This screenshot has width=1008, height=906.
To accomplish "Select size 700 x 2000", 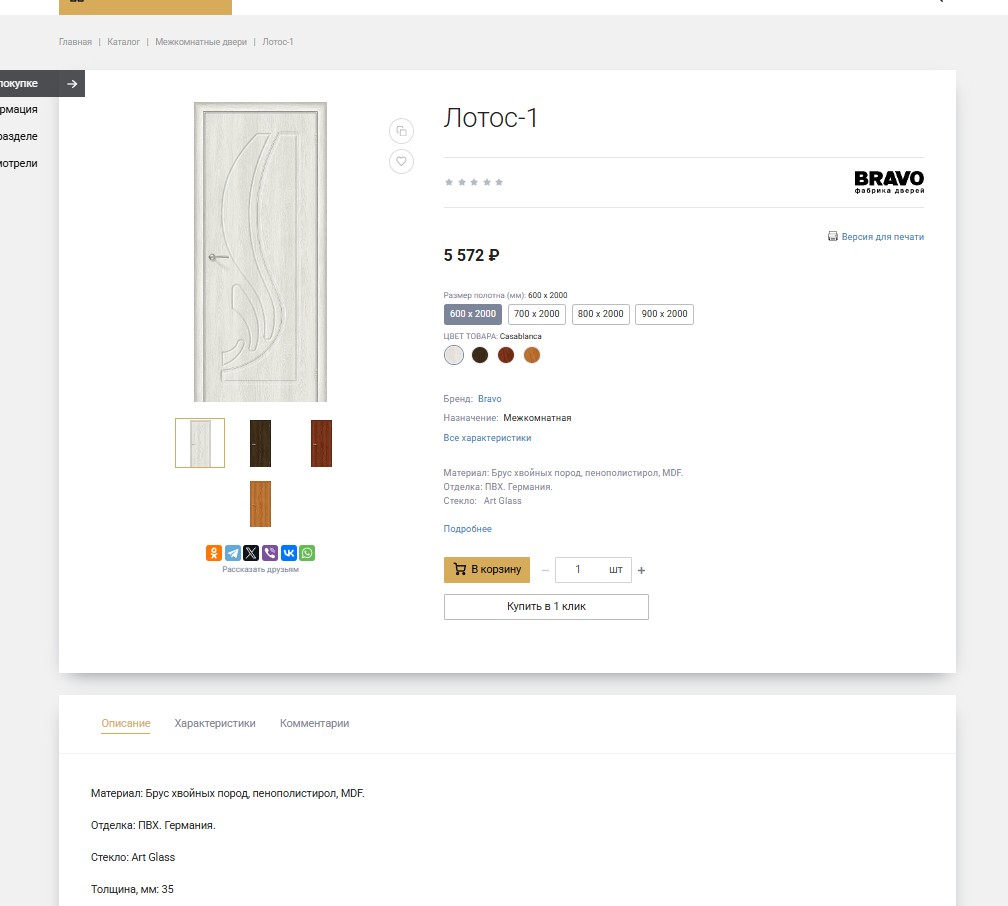I will (x=537, y=314).
